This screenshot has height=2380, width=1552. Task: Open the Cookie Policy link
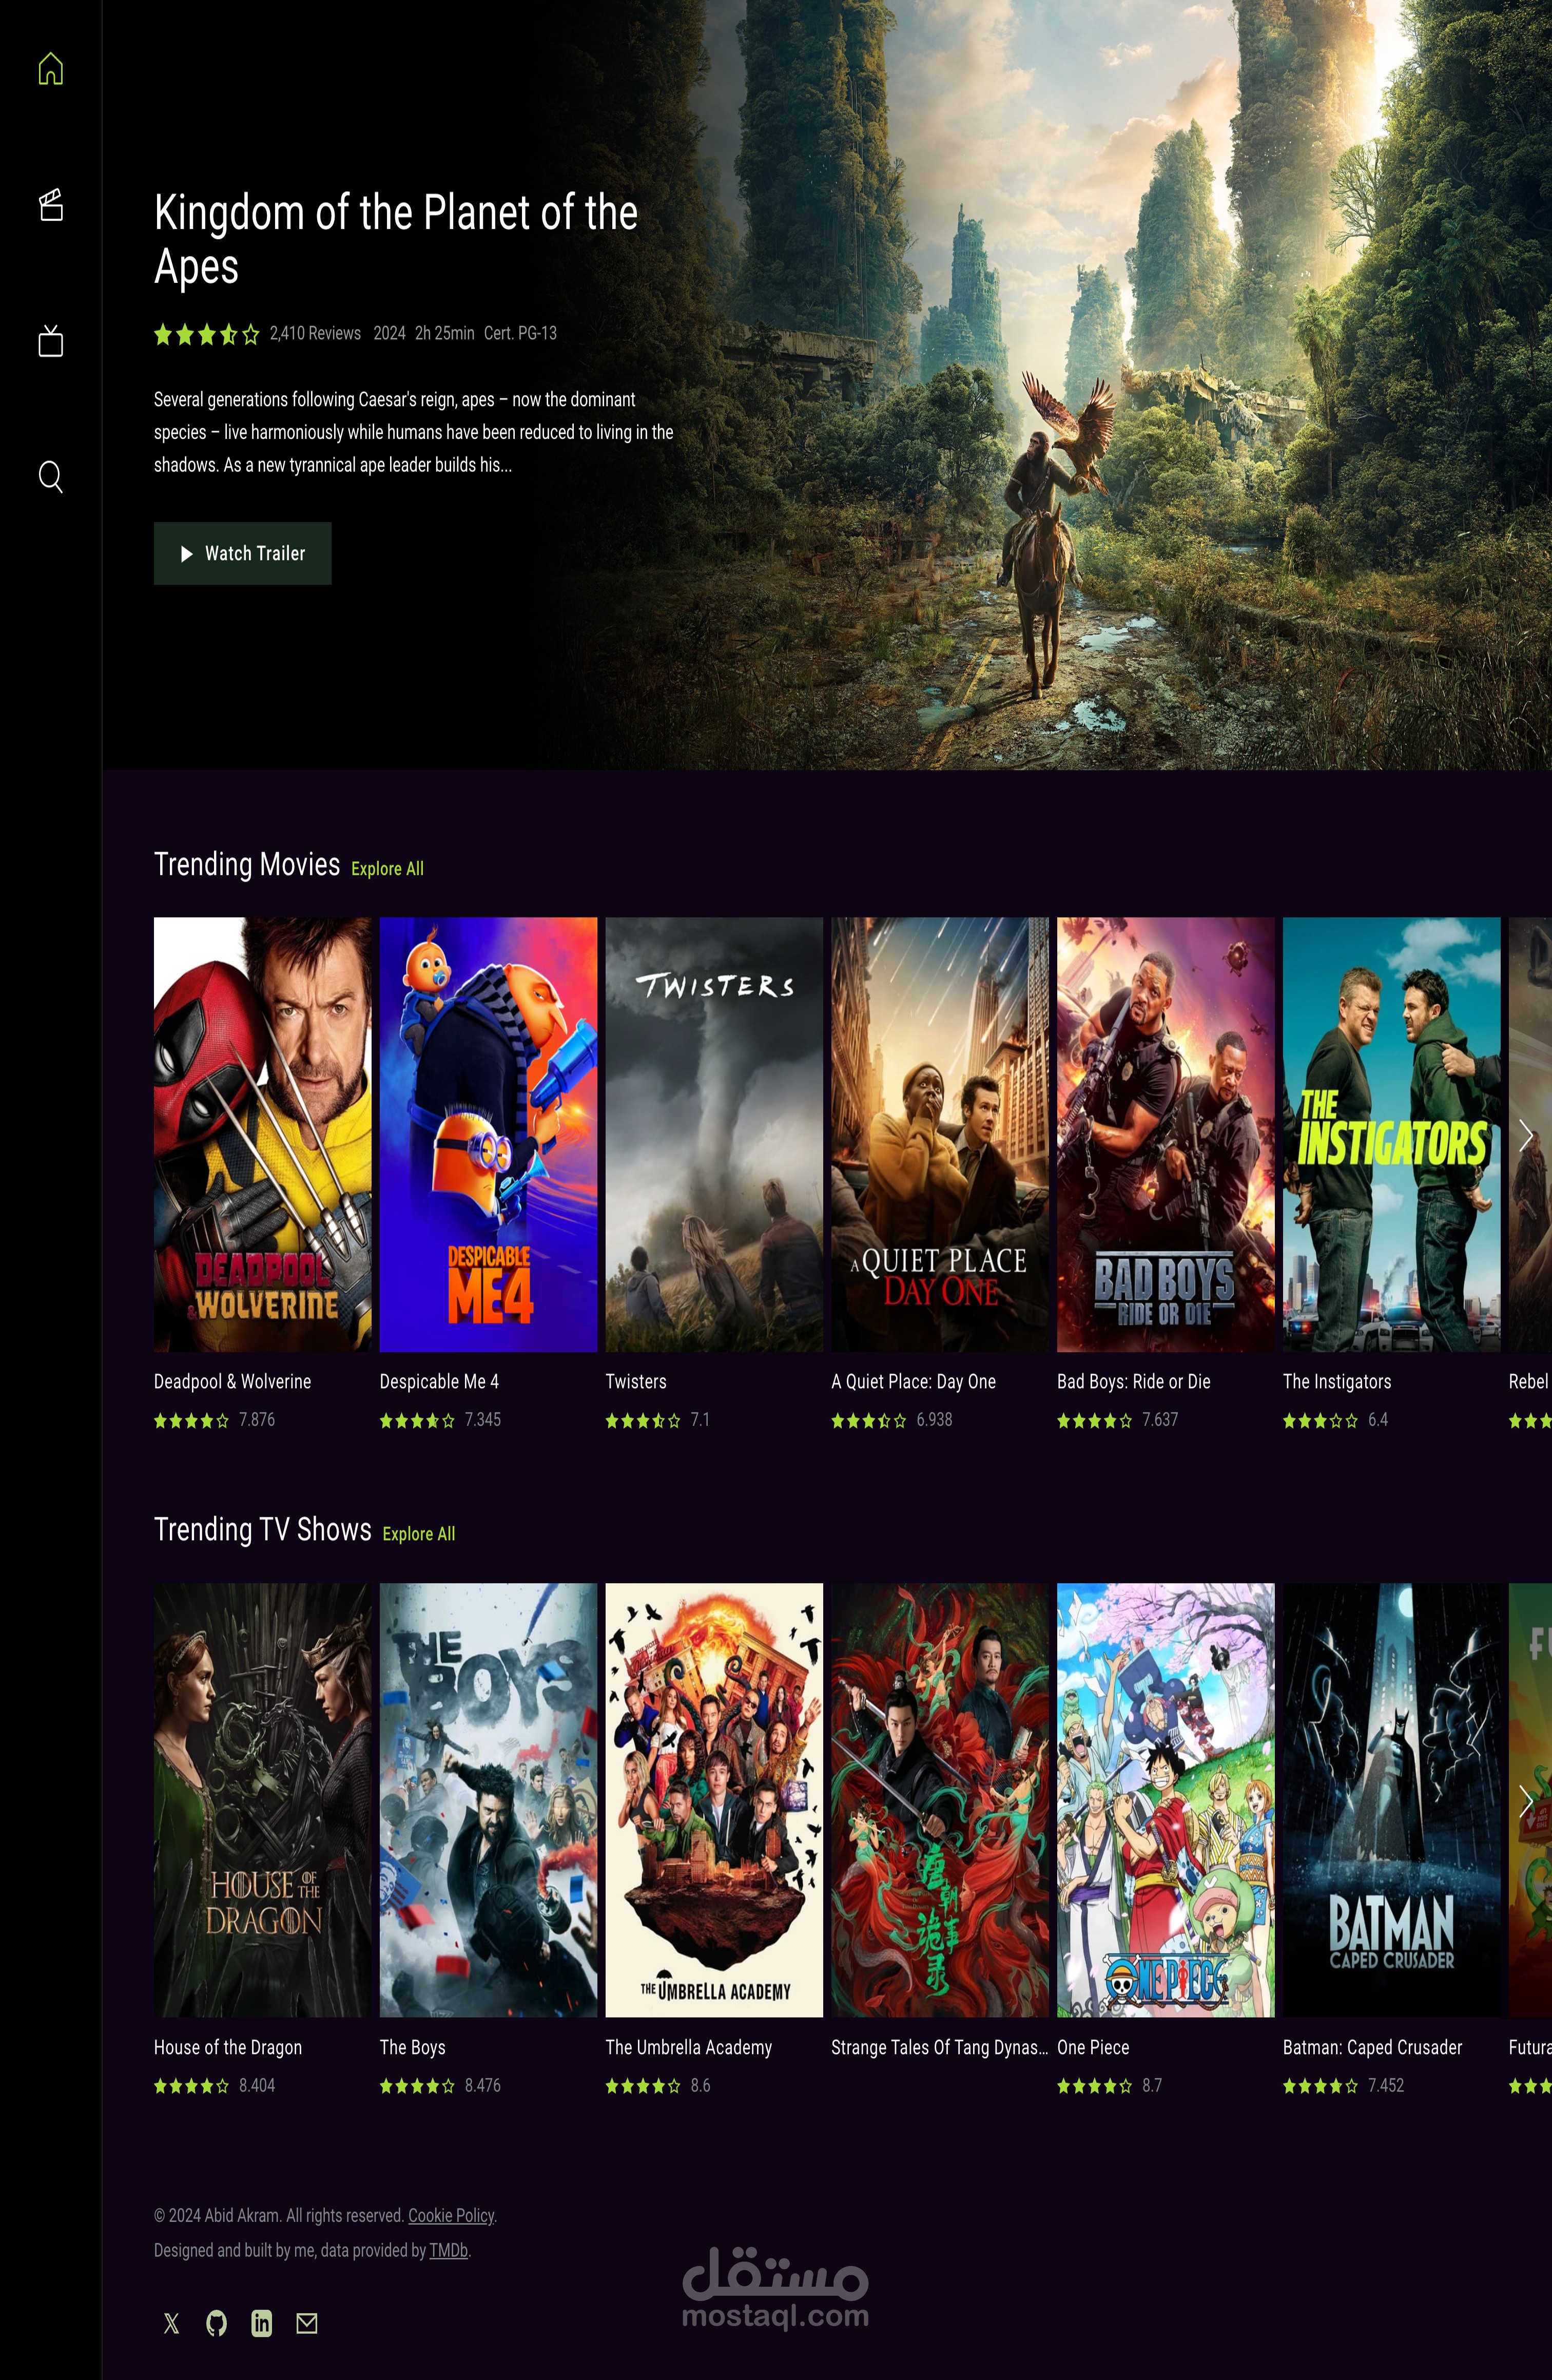451,2216
